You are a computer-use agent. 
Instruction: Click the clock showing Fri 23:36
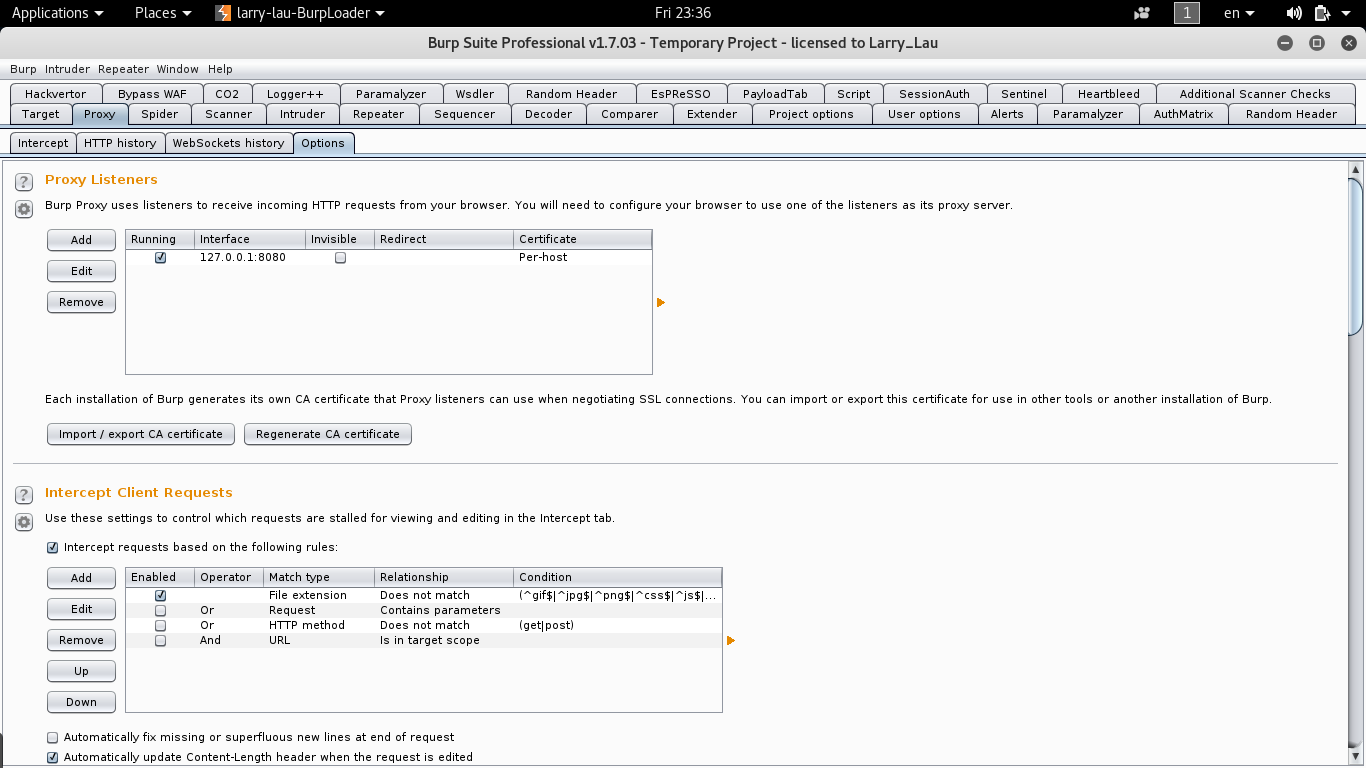point(683,13)
